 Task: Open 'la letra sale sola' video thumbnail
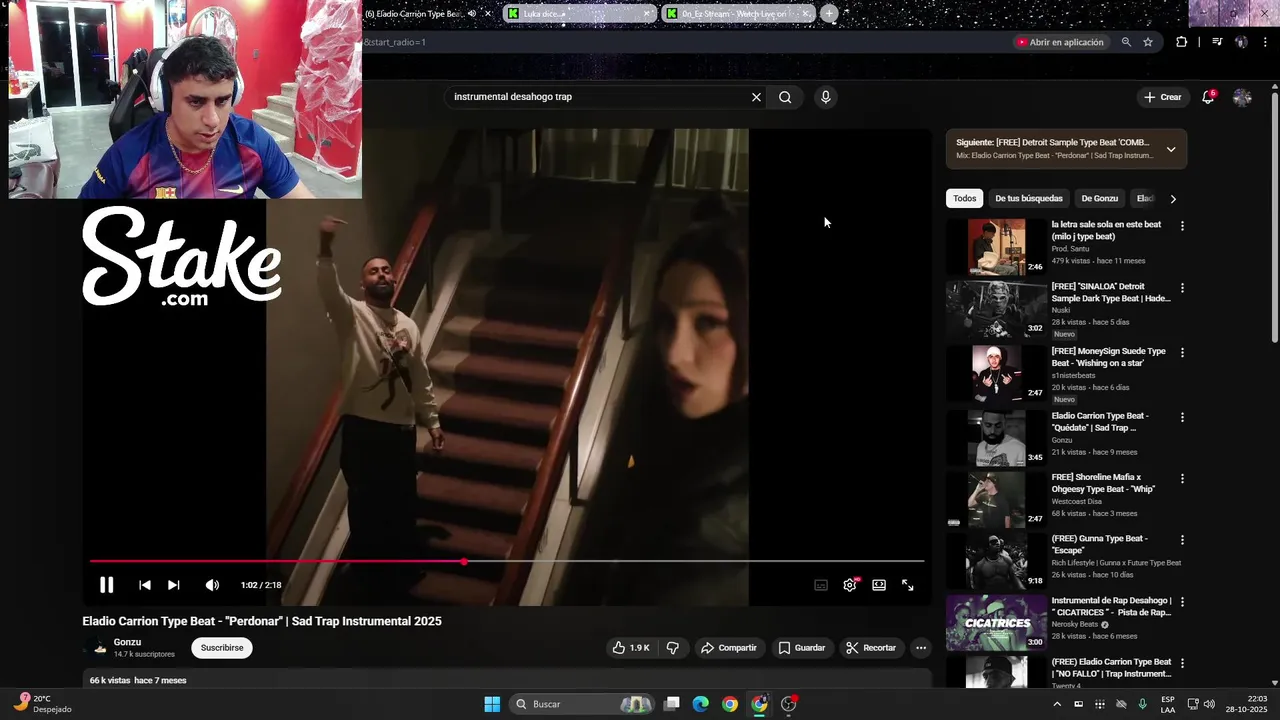(x=996, y=247)
